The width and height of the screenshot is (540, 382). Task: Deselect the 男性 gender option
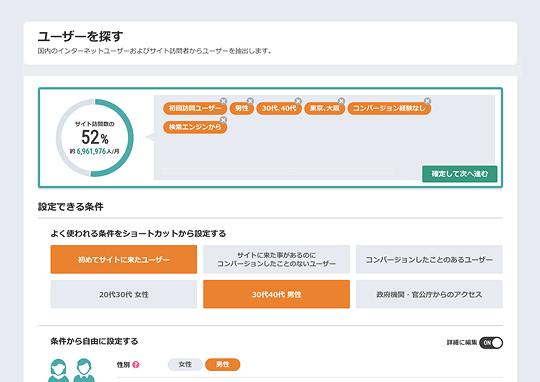click(x=222, y=364)
